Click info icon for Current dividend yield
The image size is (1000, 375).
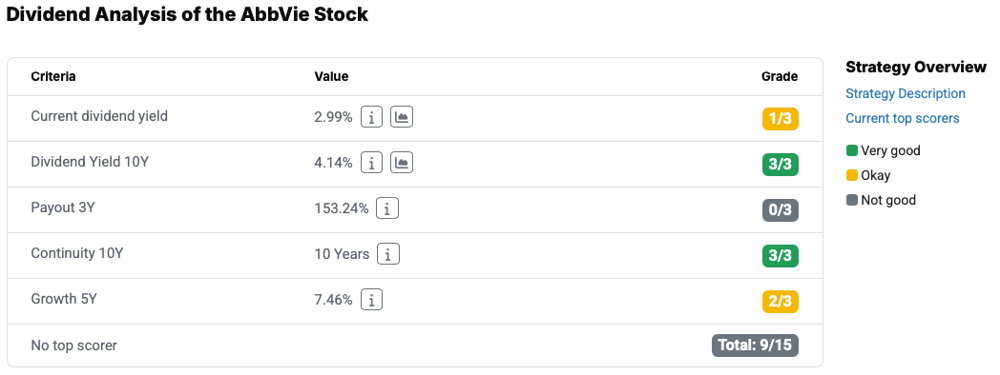[x=372, y=117]
